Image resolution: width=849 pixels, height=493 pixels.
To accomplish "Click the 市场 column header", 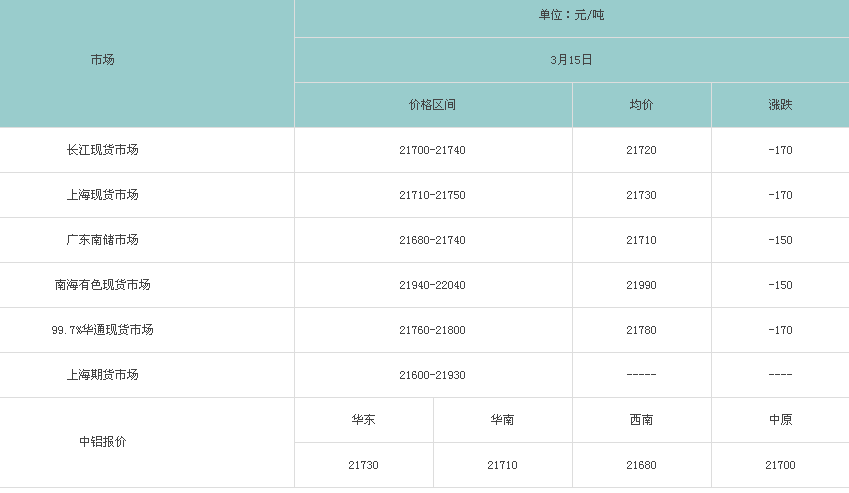I will click(x=103, y=60).
